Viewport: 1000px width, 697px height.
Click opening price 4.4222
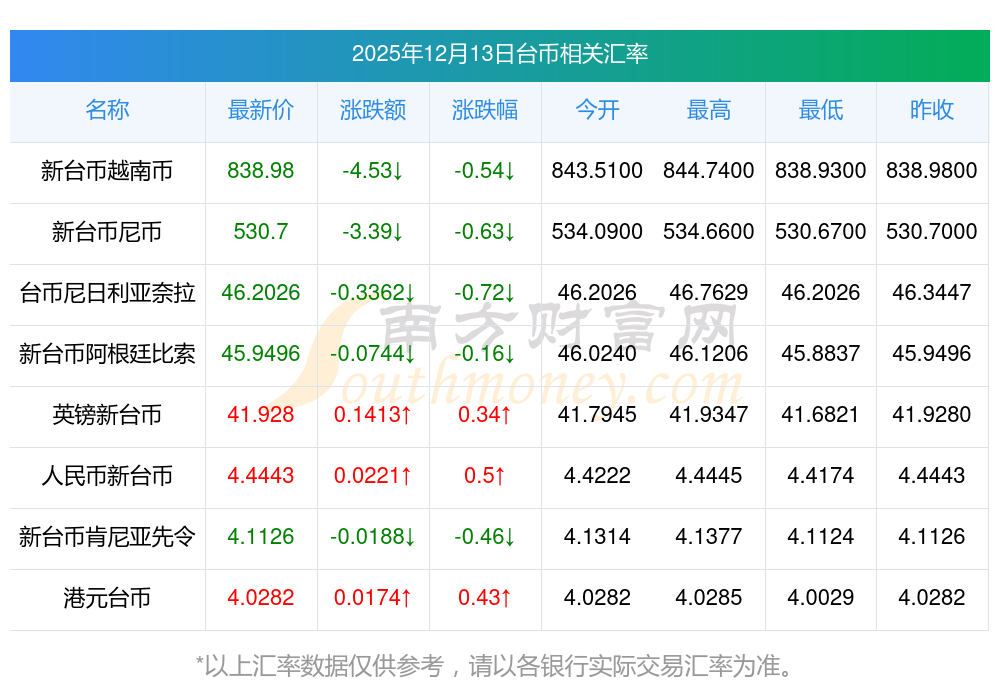(x=597, y=476)
